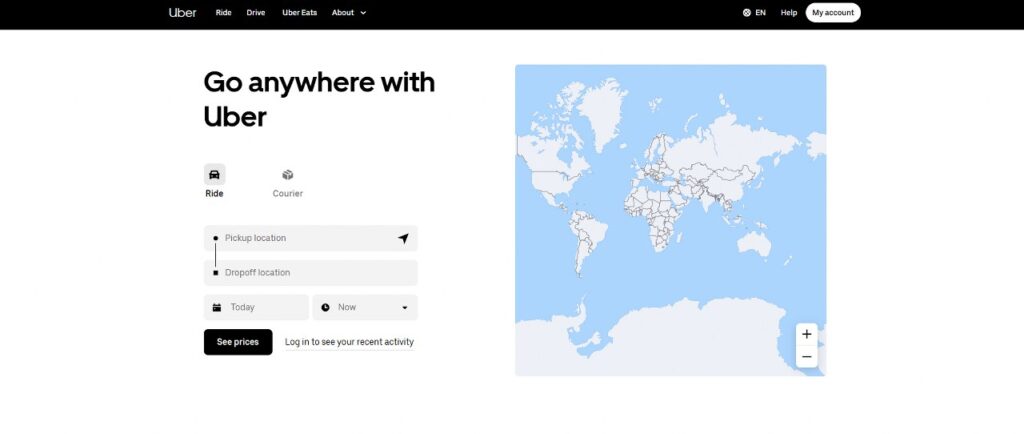Click the globe language icon
Viewport: 1024px width, 434px height.
[x=747, y=13]
